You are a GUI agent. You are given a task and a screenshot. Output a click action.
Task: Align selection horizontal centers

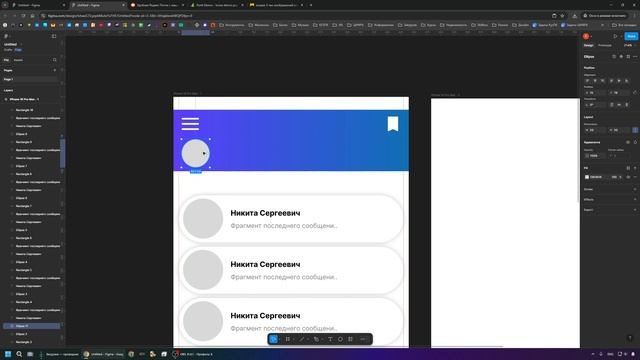point(595,81)
